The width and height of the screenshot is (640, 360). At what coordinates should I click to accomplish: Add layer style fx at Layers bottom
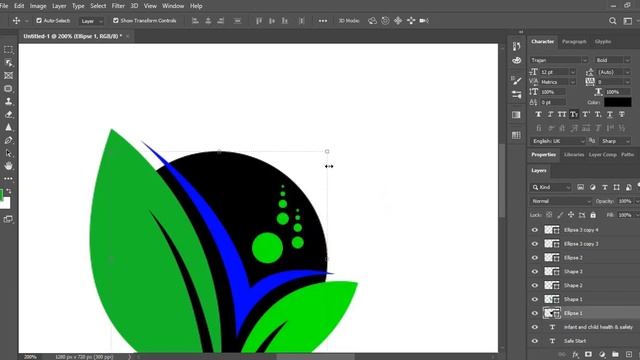575,354
